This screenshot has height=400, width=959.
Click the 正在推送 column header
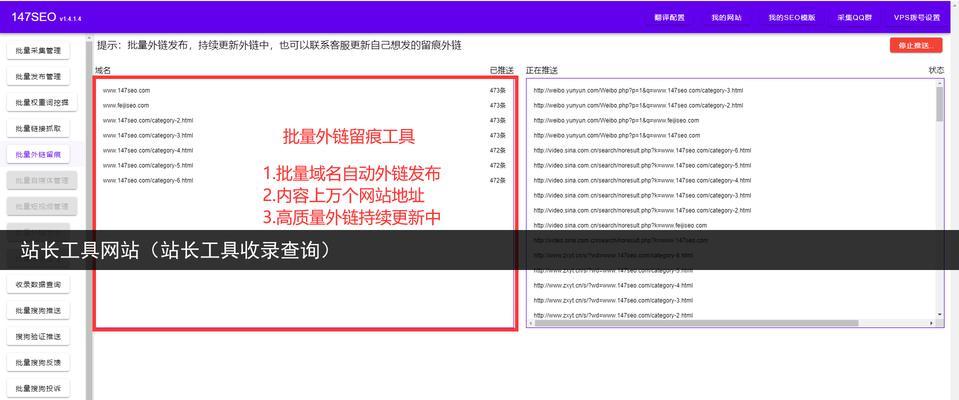[542, 70]
